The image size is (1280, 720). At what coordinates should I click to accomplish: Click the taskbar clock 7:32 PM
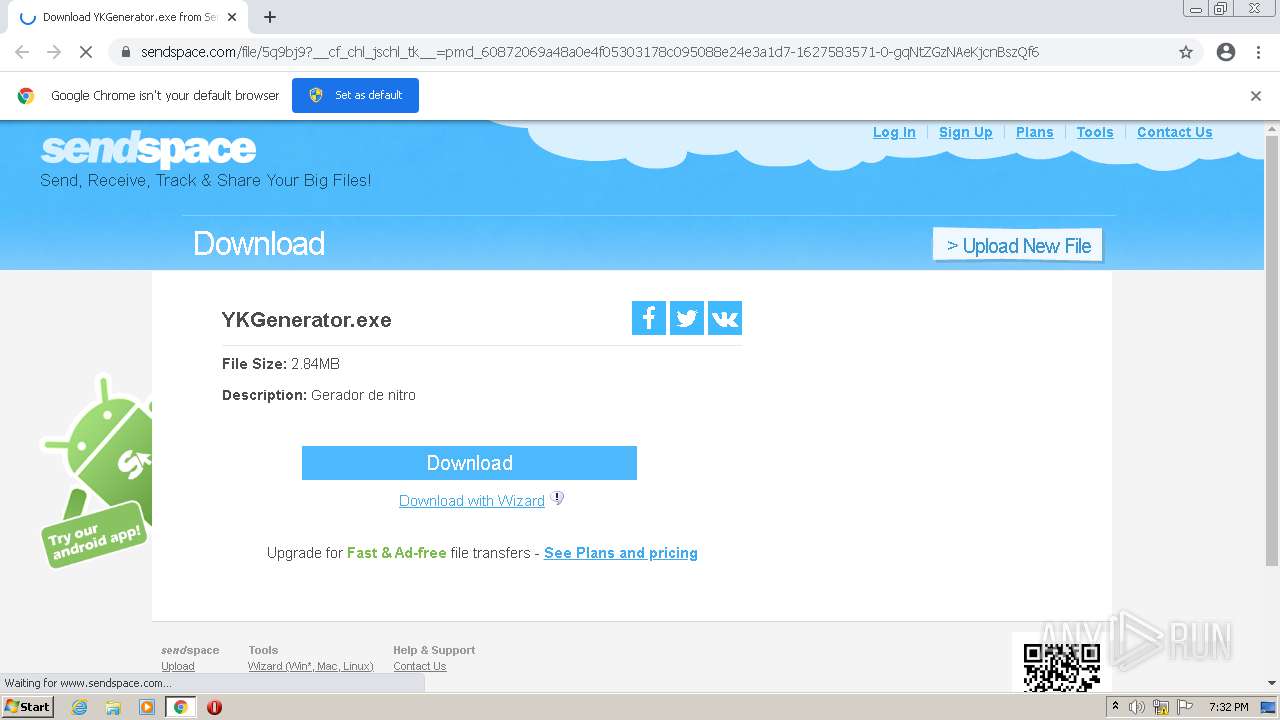[1229, 707]
